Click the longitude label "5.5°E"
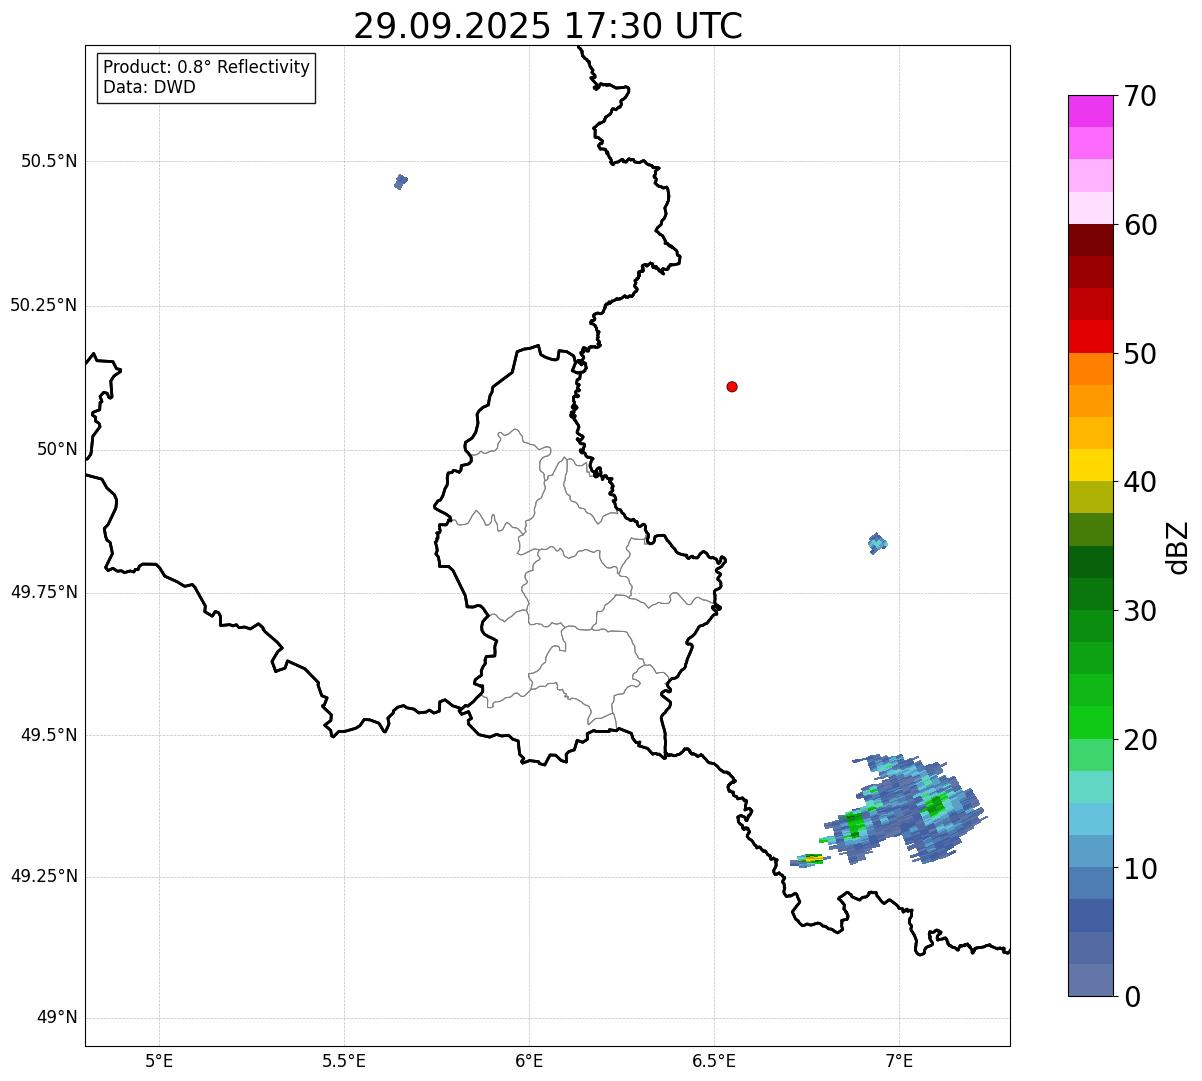 click(x=344, y=1060)
